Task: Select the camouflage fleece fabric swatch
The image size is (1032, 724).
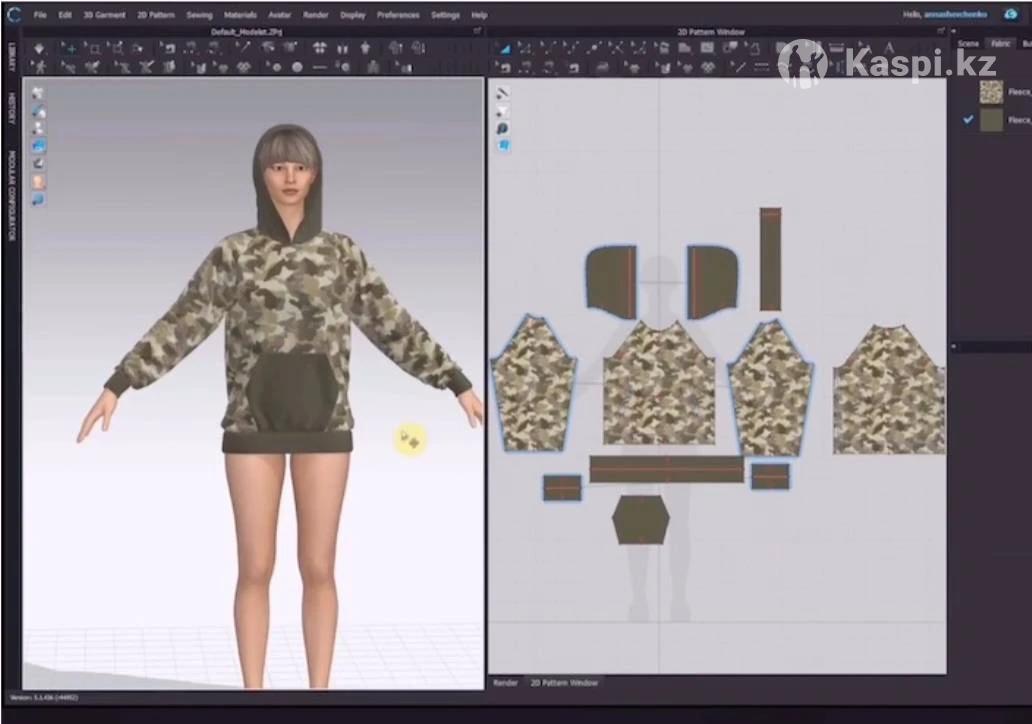Action: [x=991, y=92]
